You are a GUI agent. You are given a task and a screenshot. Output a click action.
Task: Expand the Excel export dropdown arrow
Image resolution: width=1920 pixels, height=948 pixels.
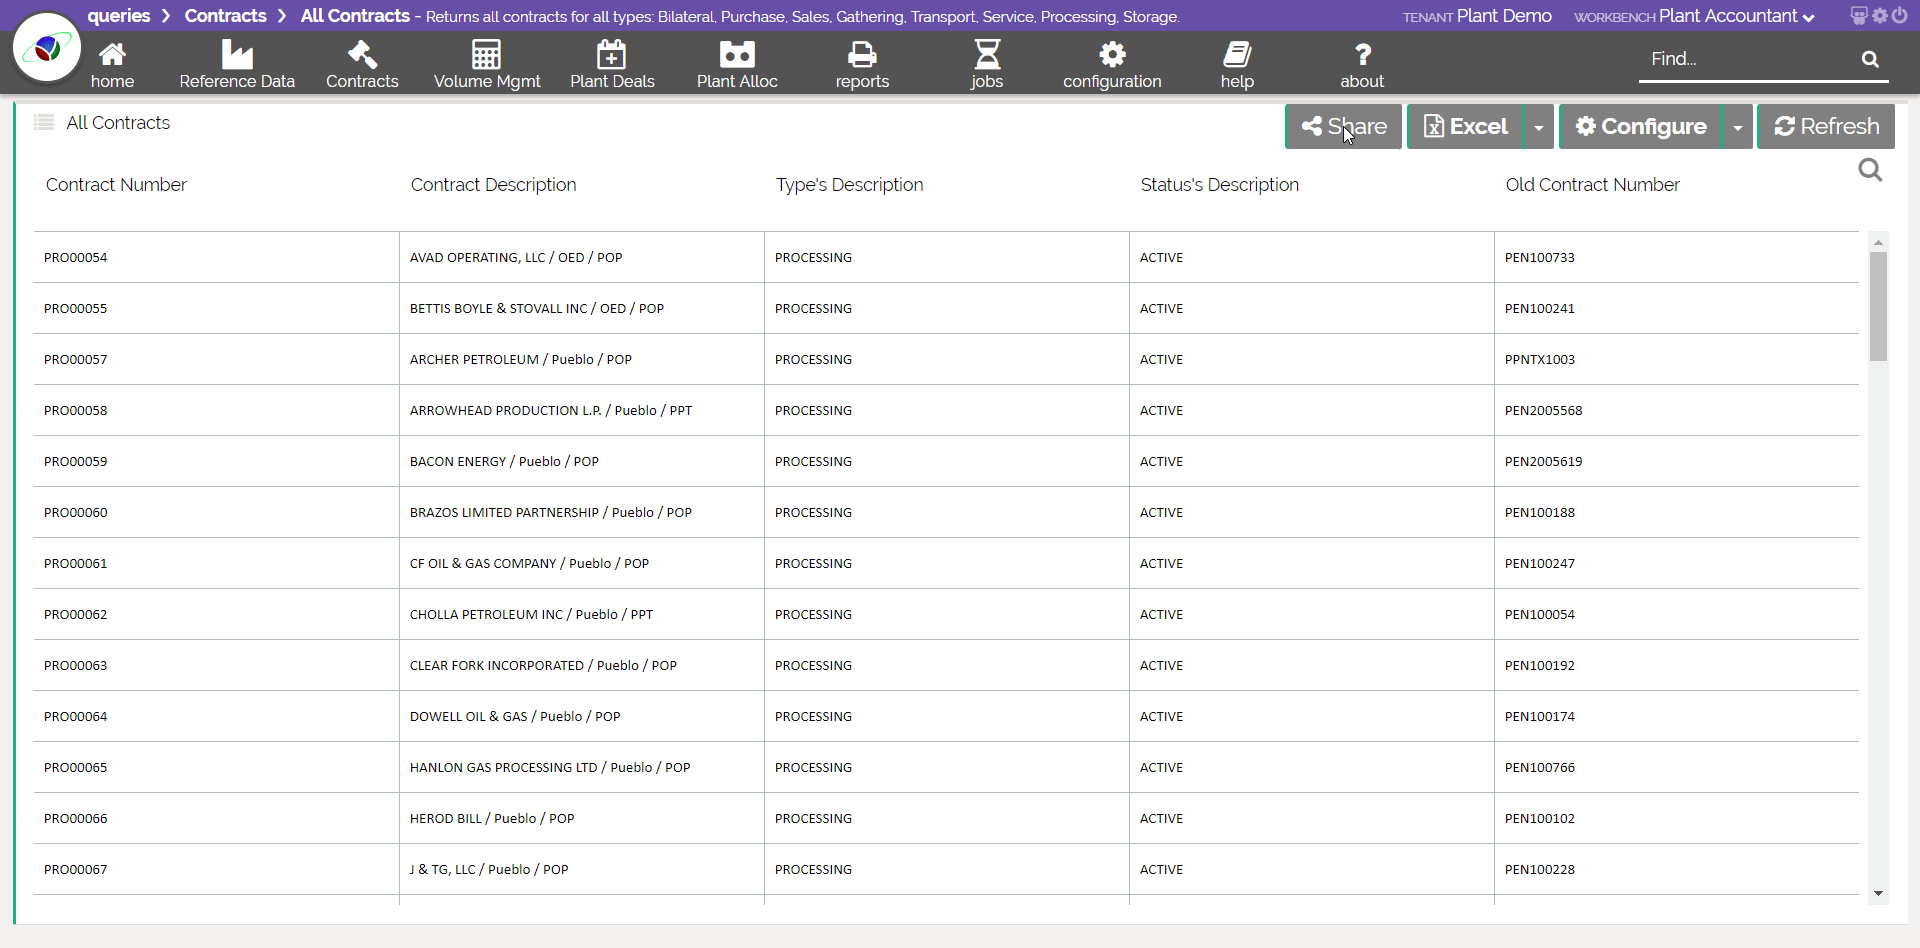(x=1538, y=127)
